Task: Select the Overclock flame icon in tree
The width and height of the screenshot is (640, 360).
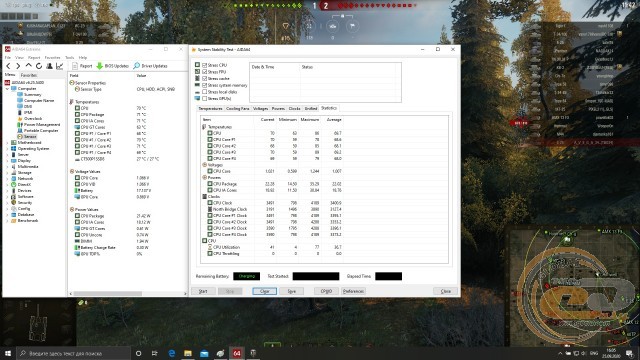Action: pyautogui.click(x=20, y=118)
